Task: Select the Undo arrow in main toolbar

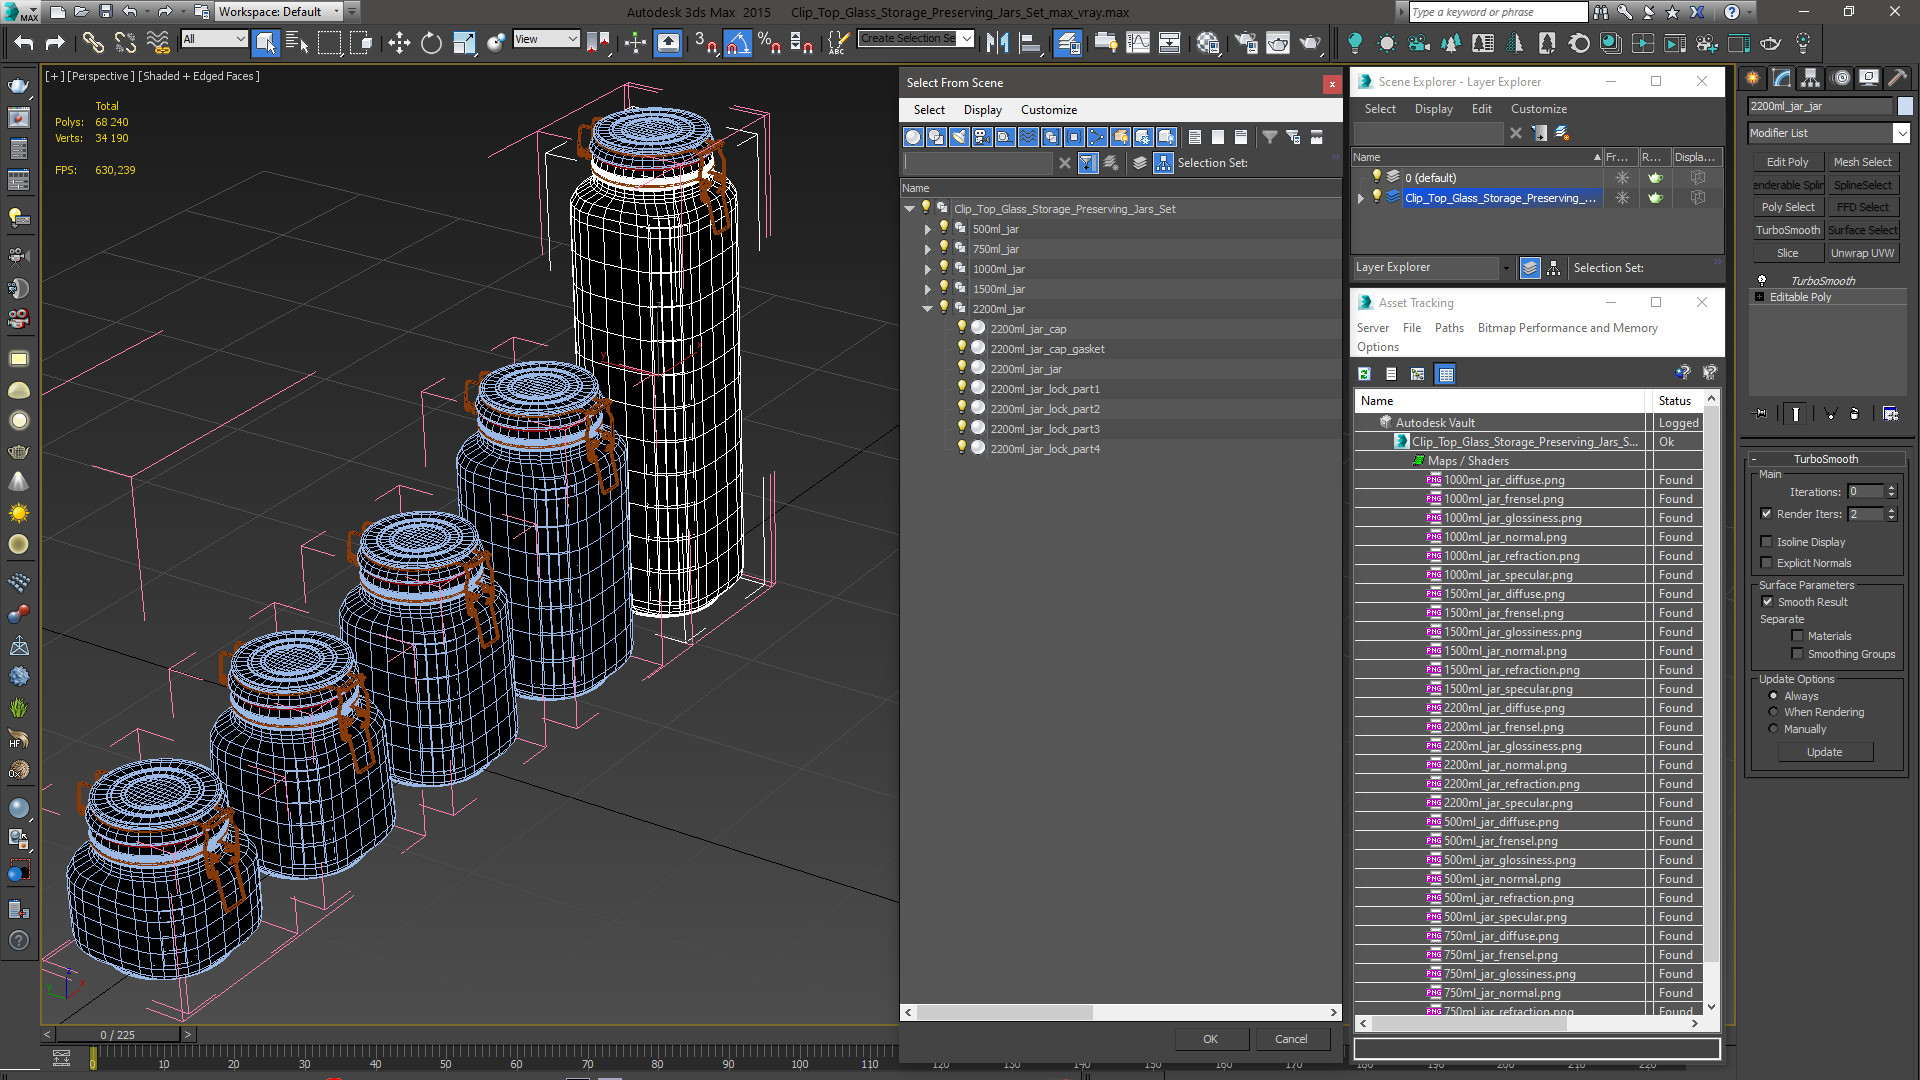Action: pyautogui.click(x=23, y=42)
